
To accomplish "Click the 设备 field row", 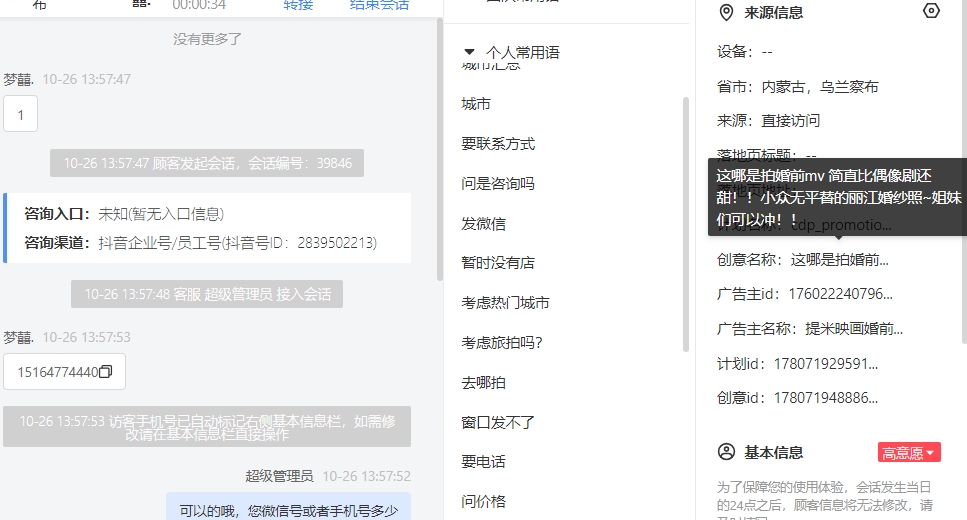I will coord(745,52).
